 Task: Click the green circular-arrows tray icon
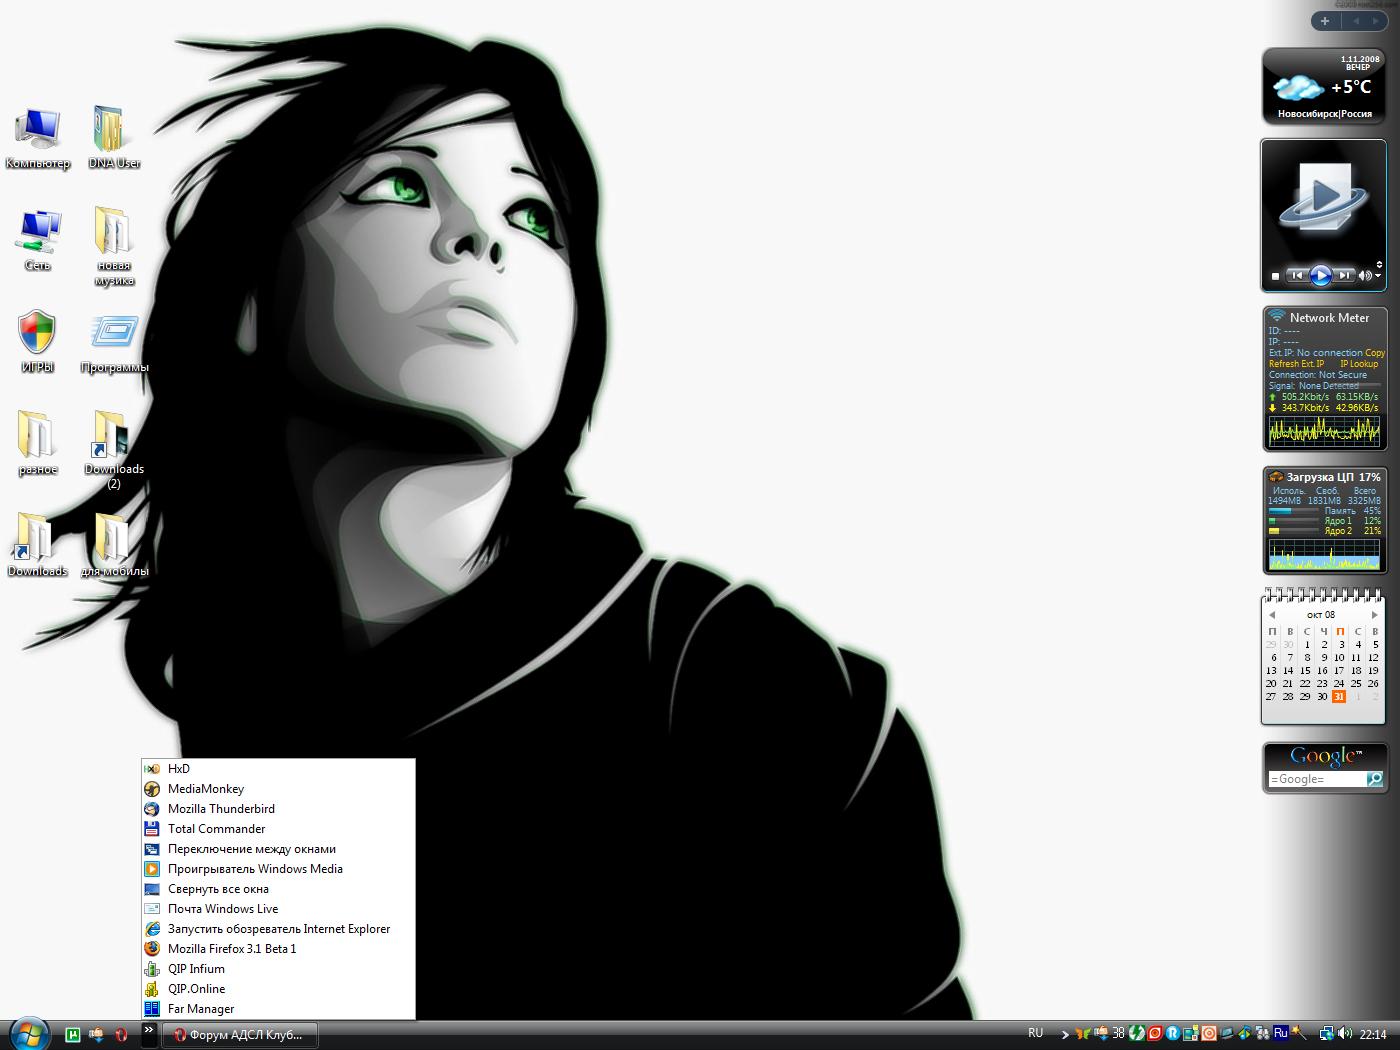(x=1136, y=1034)
